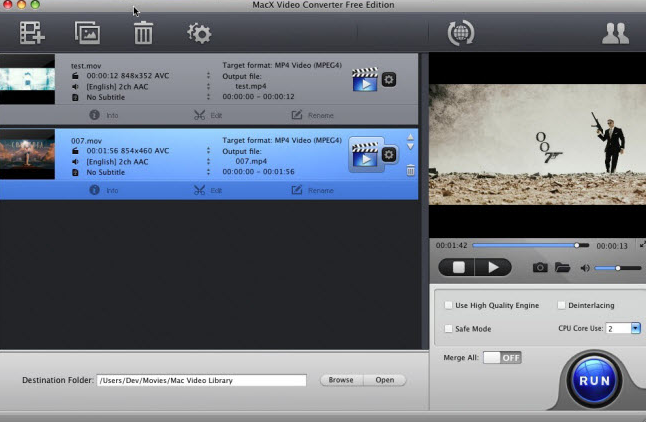Click the 00:01:42 elapsed time
This screenshot has width=646, height=422.
[452, 245]
